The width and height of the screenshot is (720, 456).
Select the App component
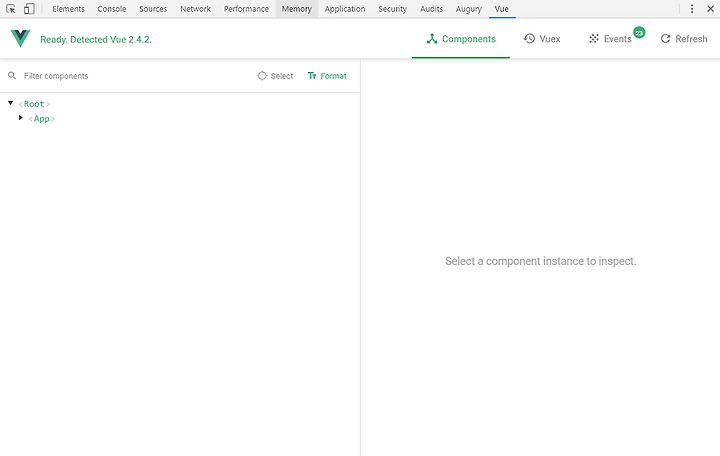41,119
